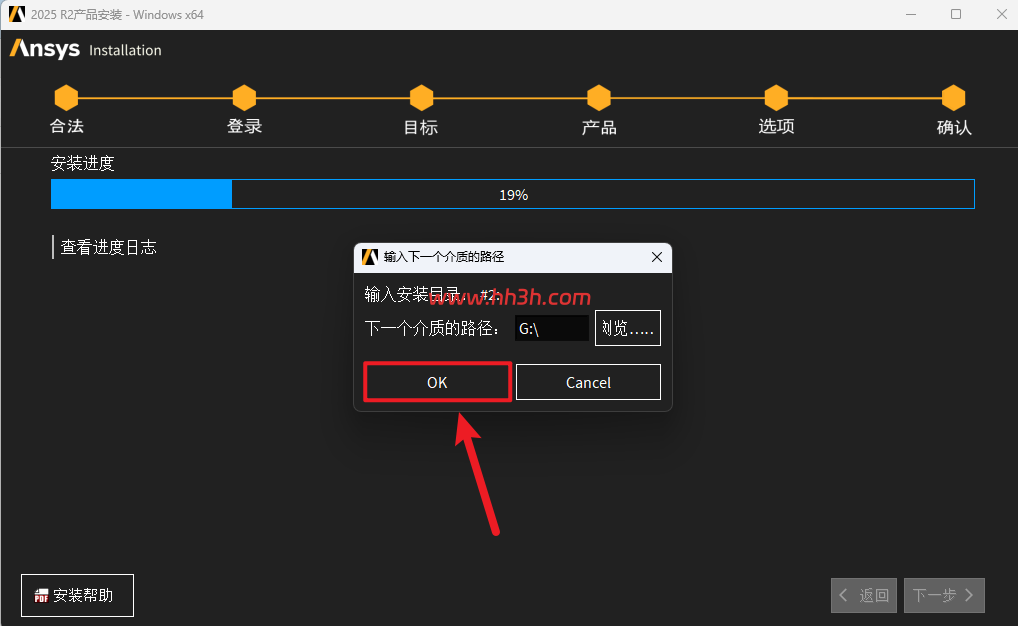Click the Installation header text

click(125, 51)
